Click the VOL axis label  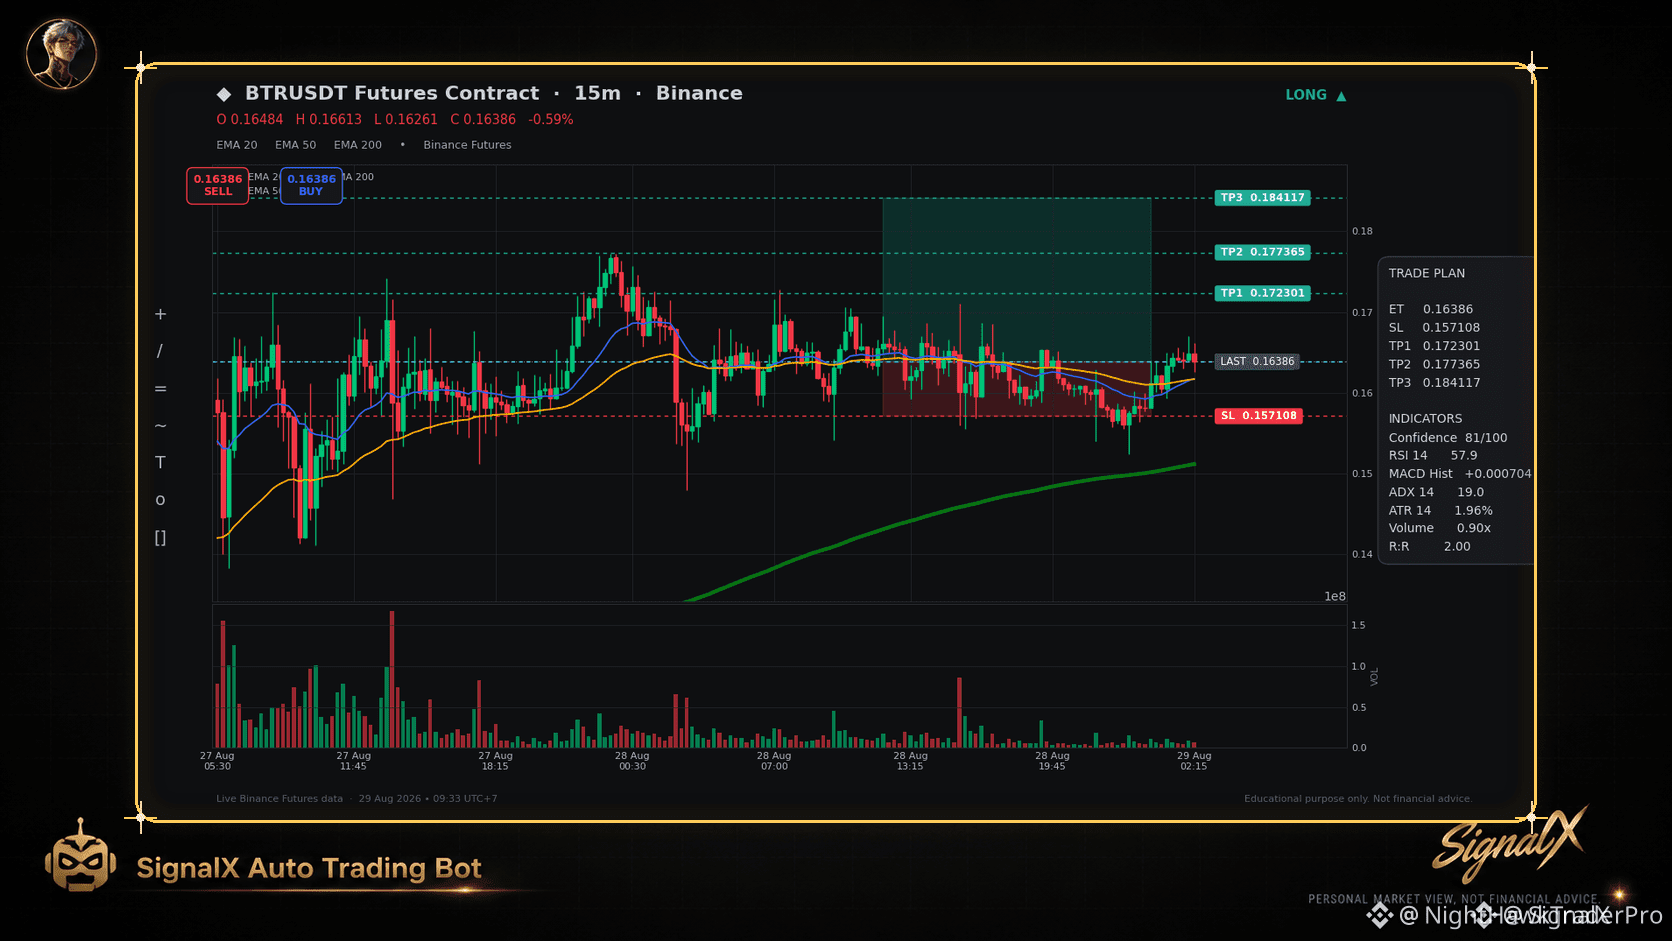click(1375, 677)
